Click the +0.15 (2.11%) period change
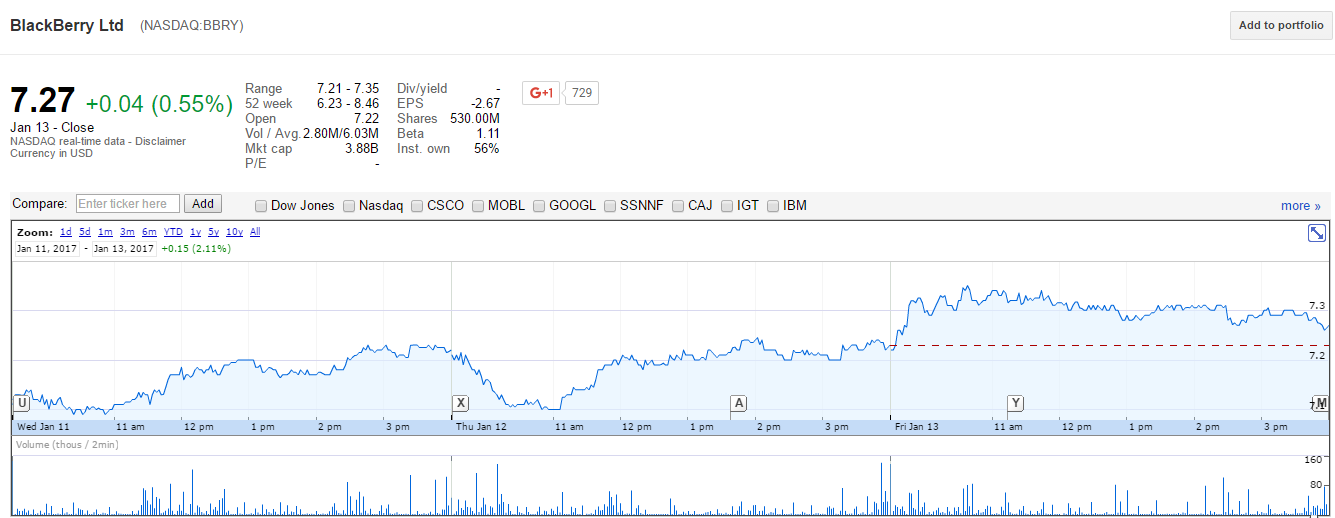1335x518 pixels. coord(196,248)
